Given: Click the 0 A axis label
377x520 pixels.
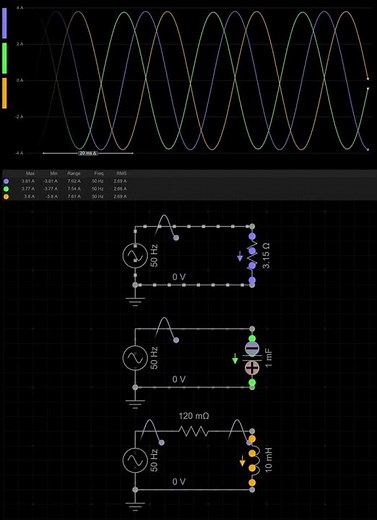Looking at the screenshot, I should tap(20, 80).
